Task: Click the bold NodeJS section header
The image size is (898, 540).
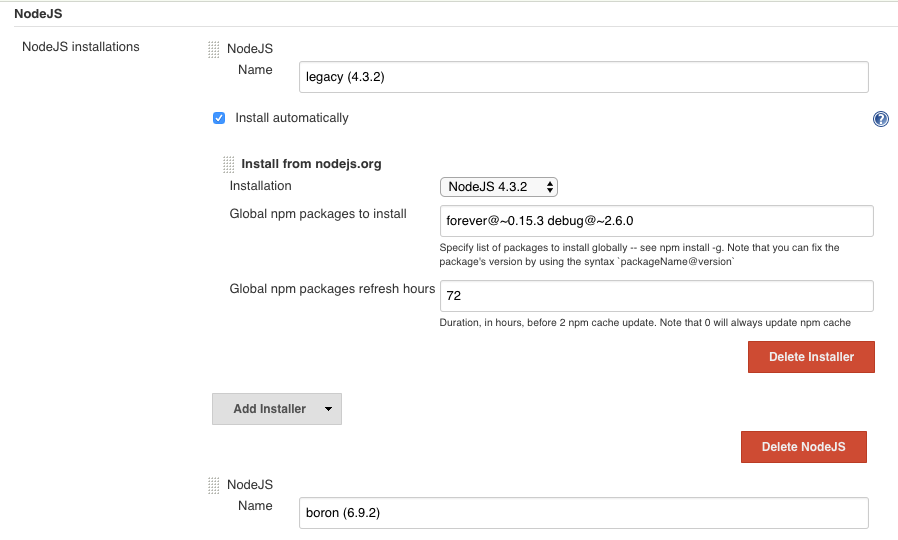Action: pyautogui.click(x=38, y=13)
